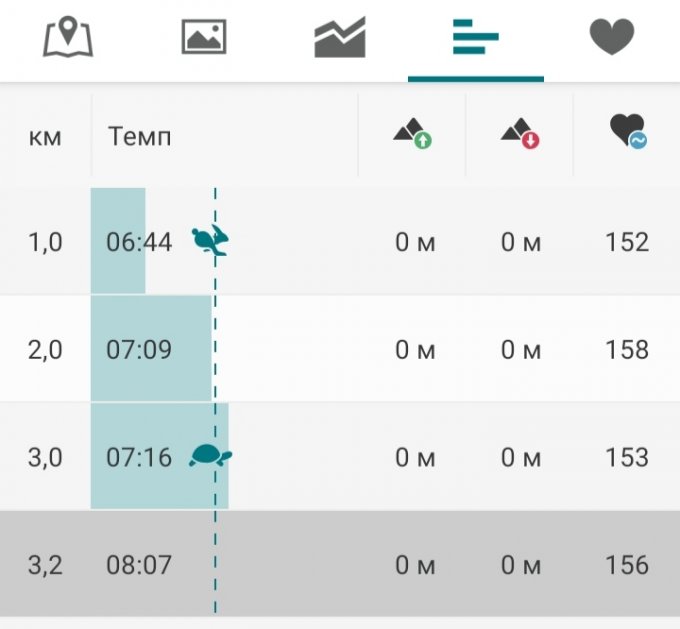This screenshot has height=629, width=680.
Task: Click the 08:07 pace value
Action: pos(139,565)
